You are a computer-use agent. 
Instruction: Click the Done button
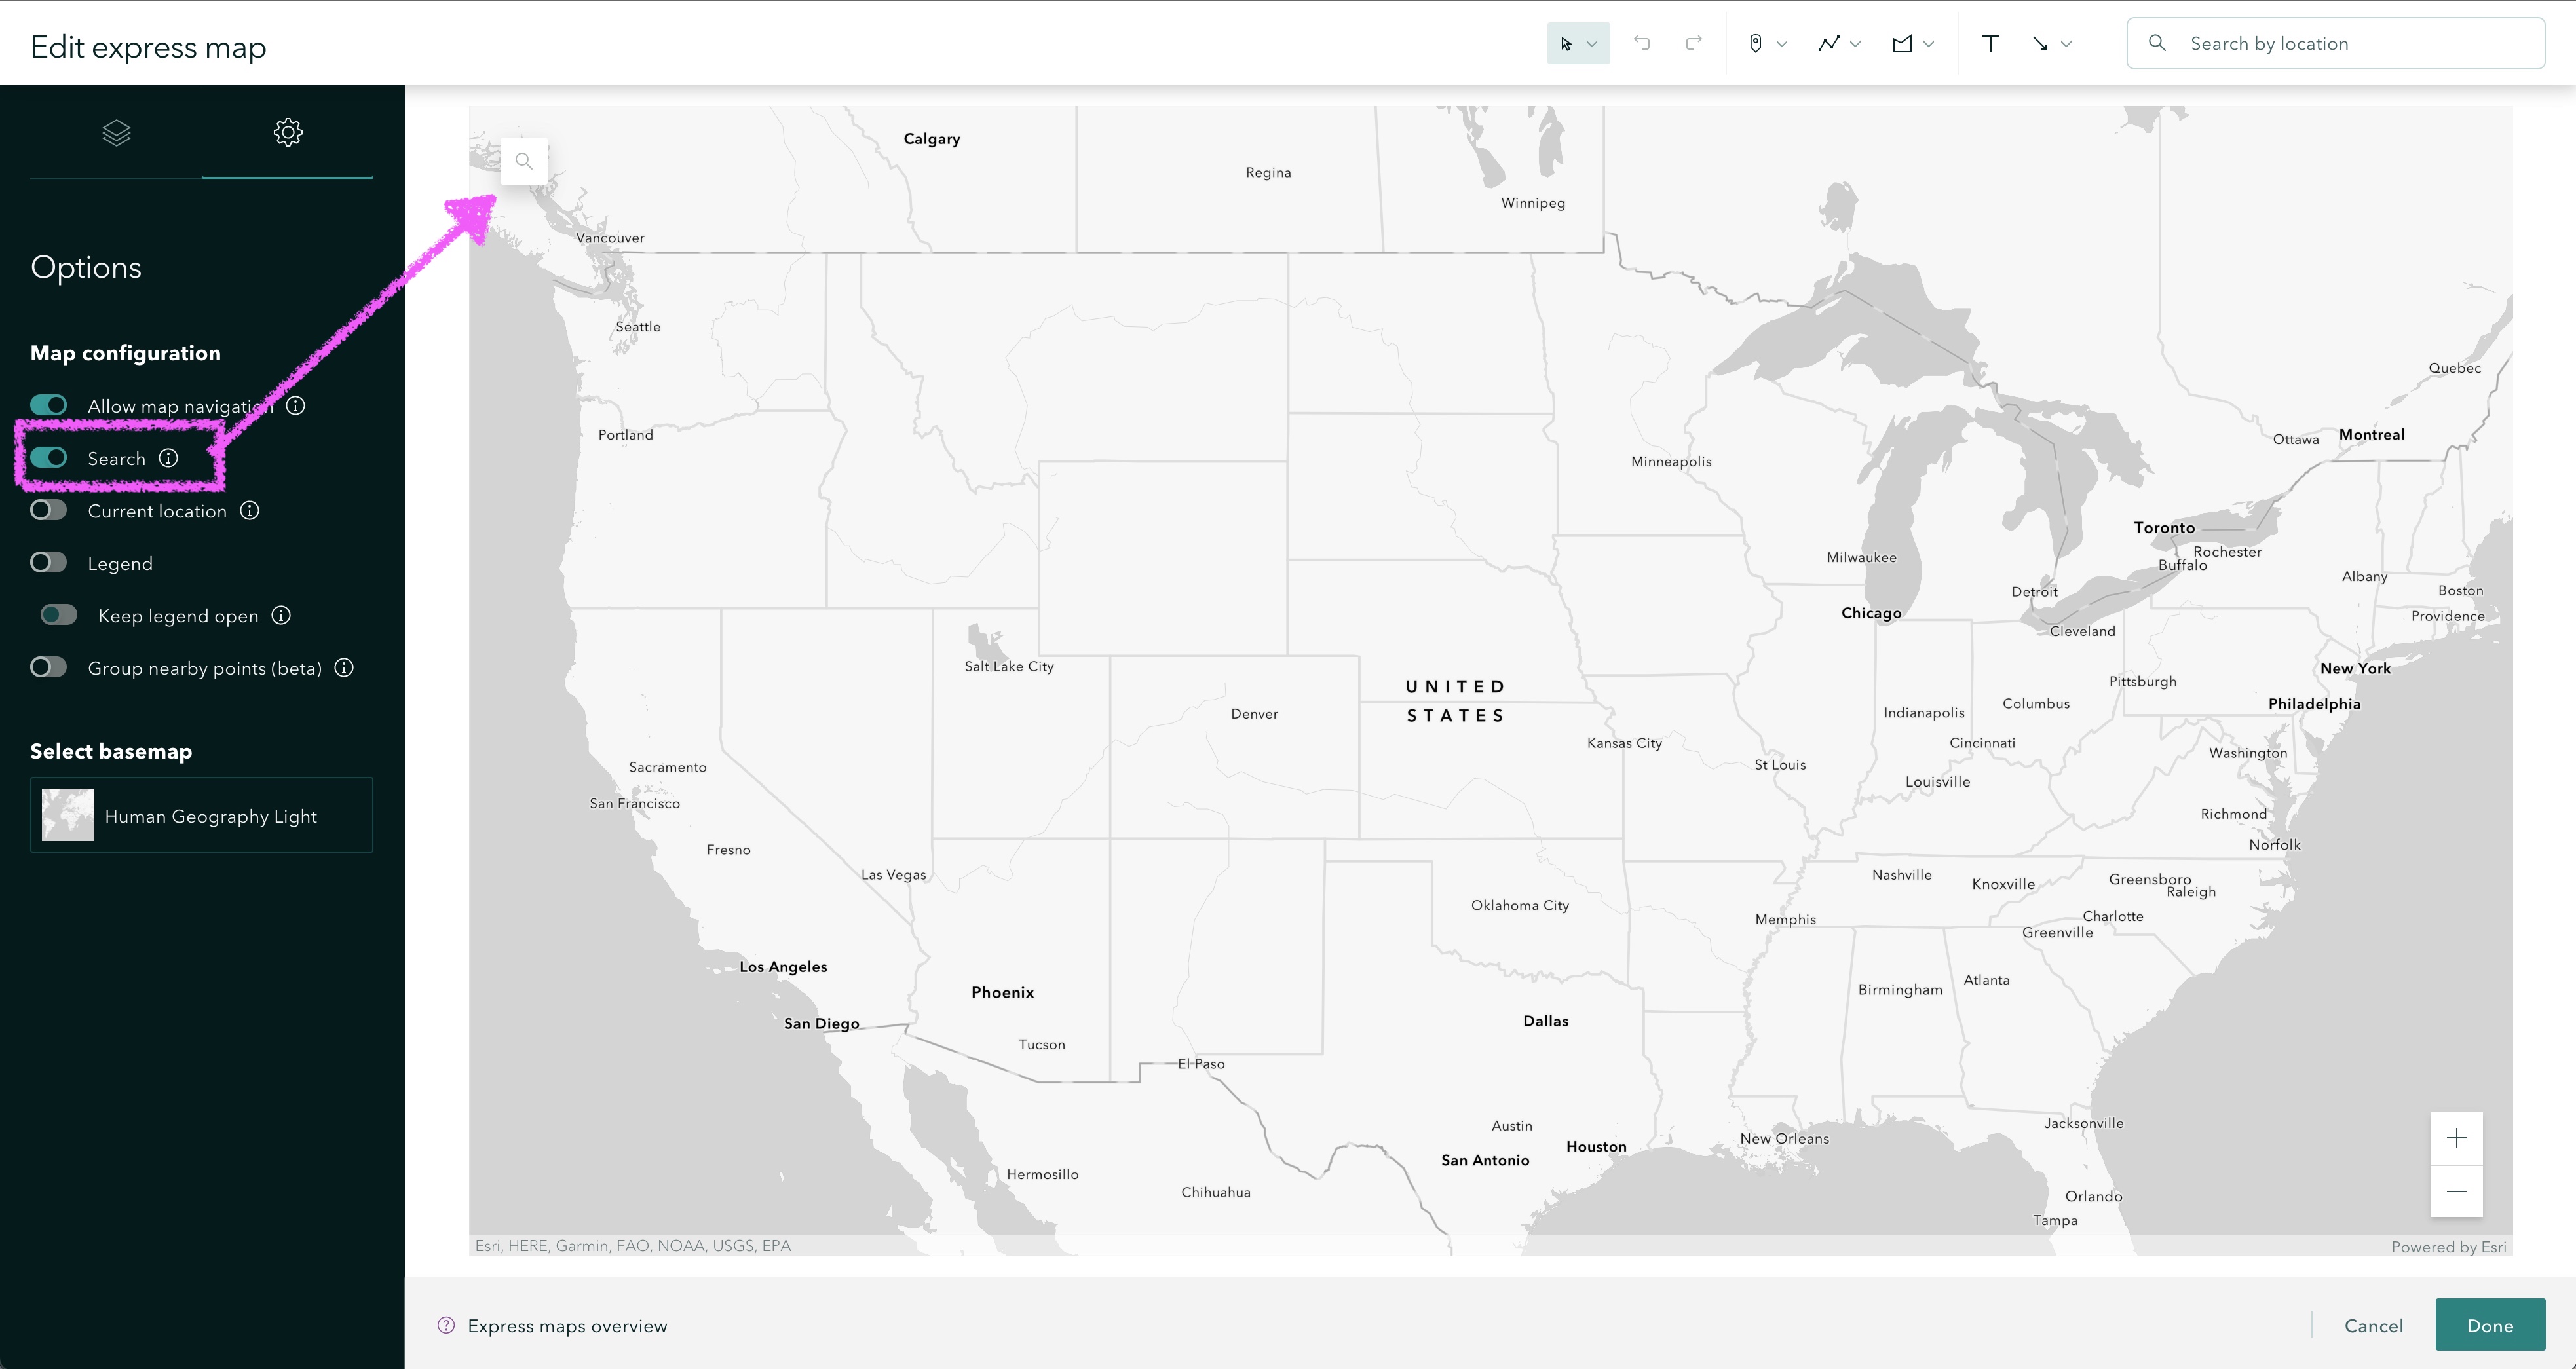click(2490, 1325)
